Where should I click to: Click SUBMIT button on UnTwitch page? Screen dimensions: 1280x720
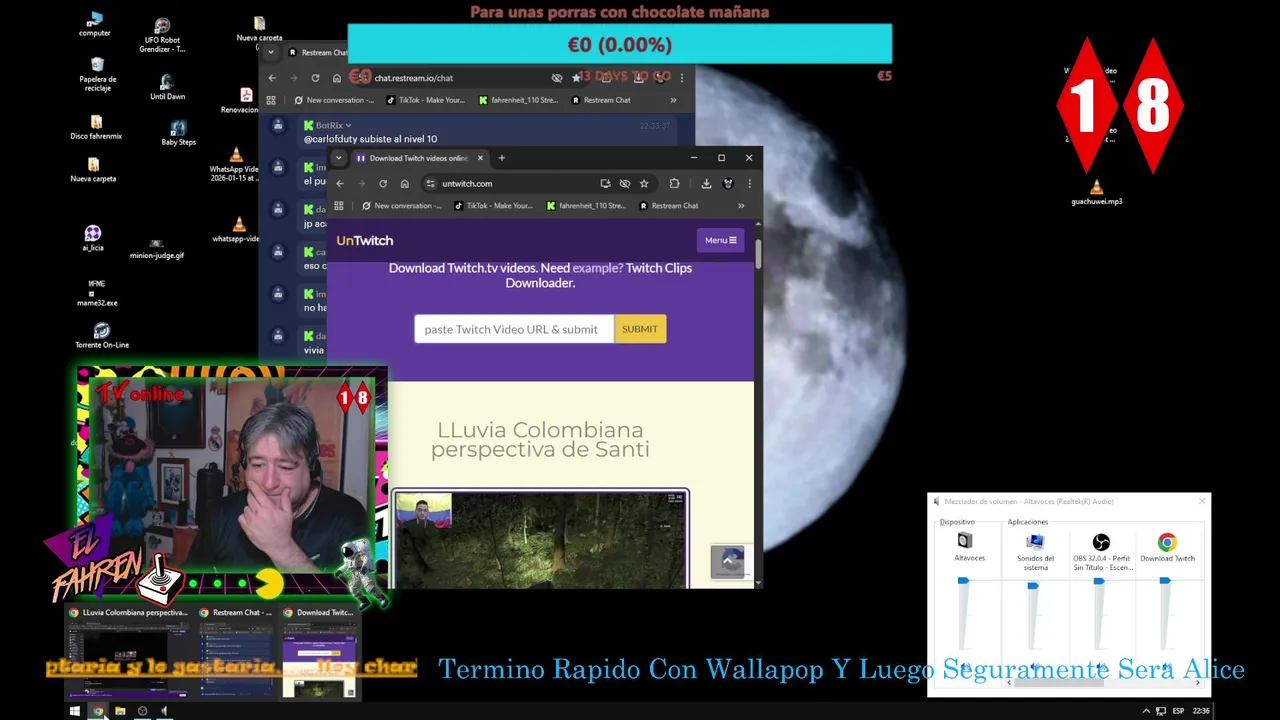click(640, 329)
